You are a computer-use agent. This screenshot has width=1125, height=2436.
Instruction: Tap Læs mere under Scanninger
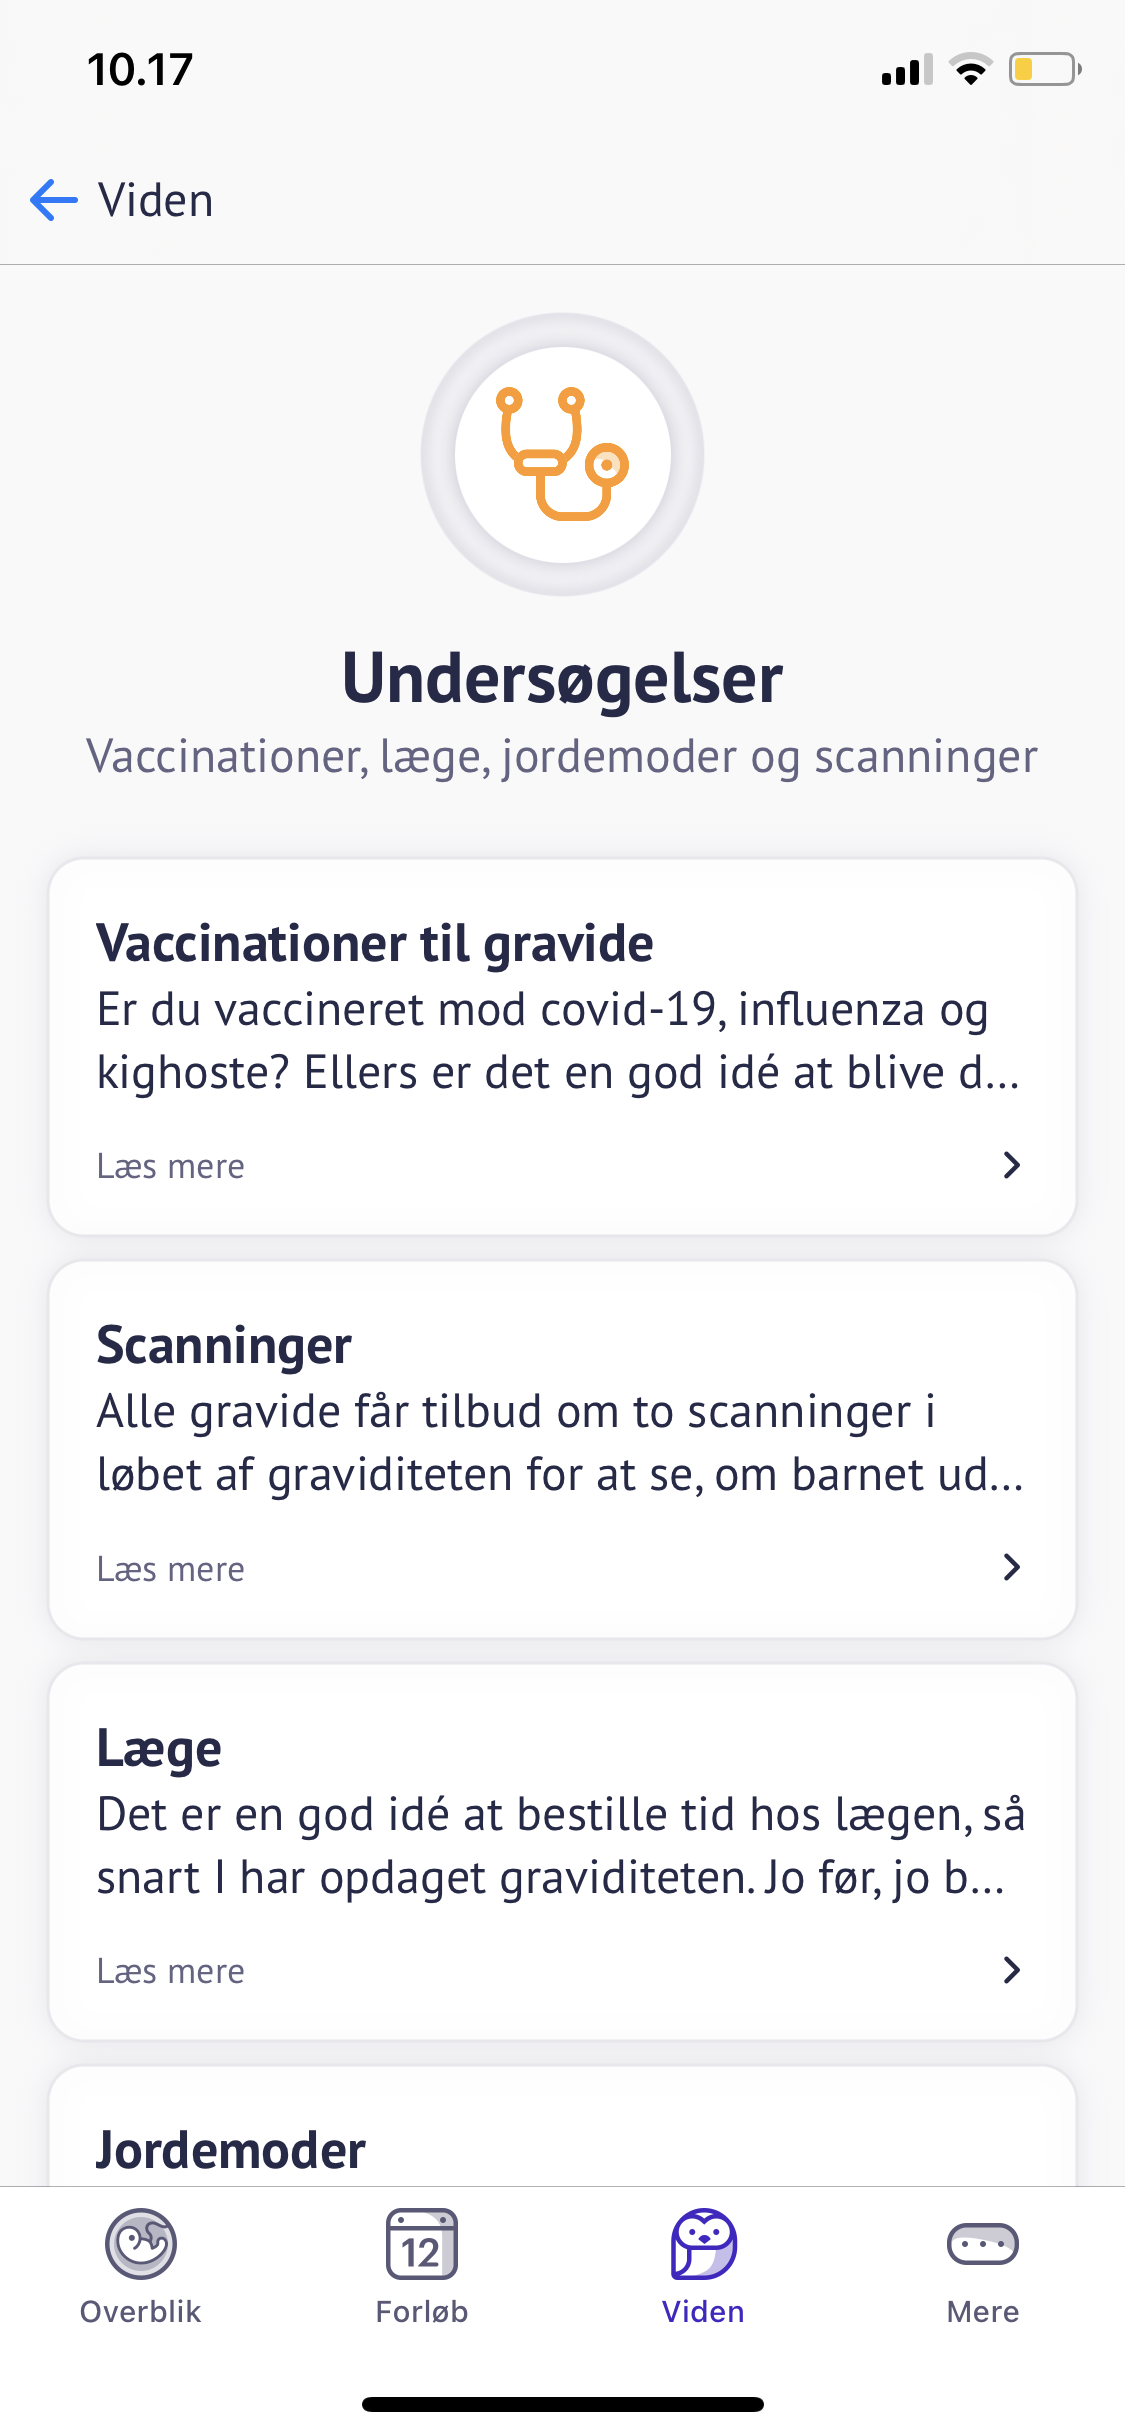(171, 1569)
